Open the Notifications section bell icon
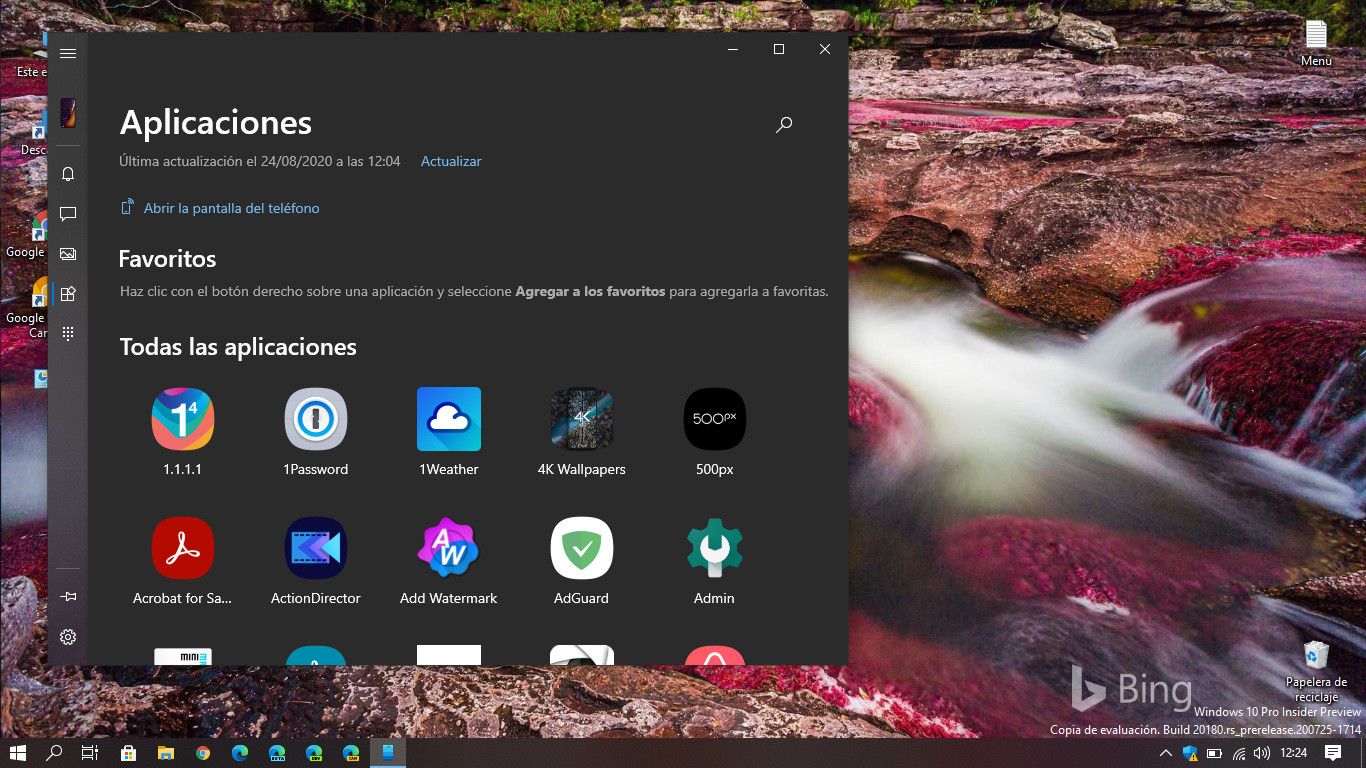 [68, 174]
